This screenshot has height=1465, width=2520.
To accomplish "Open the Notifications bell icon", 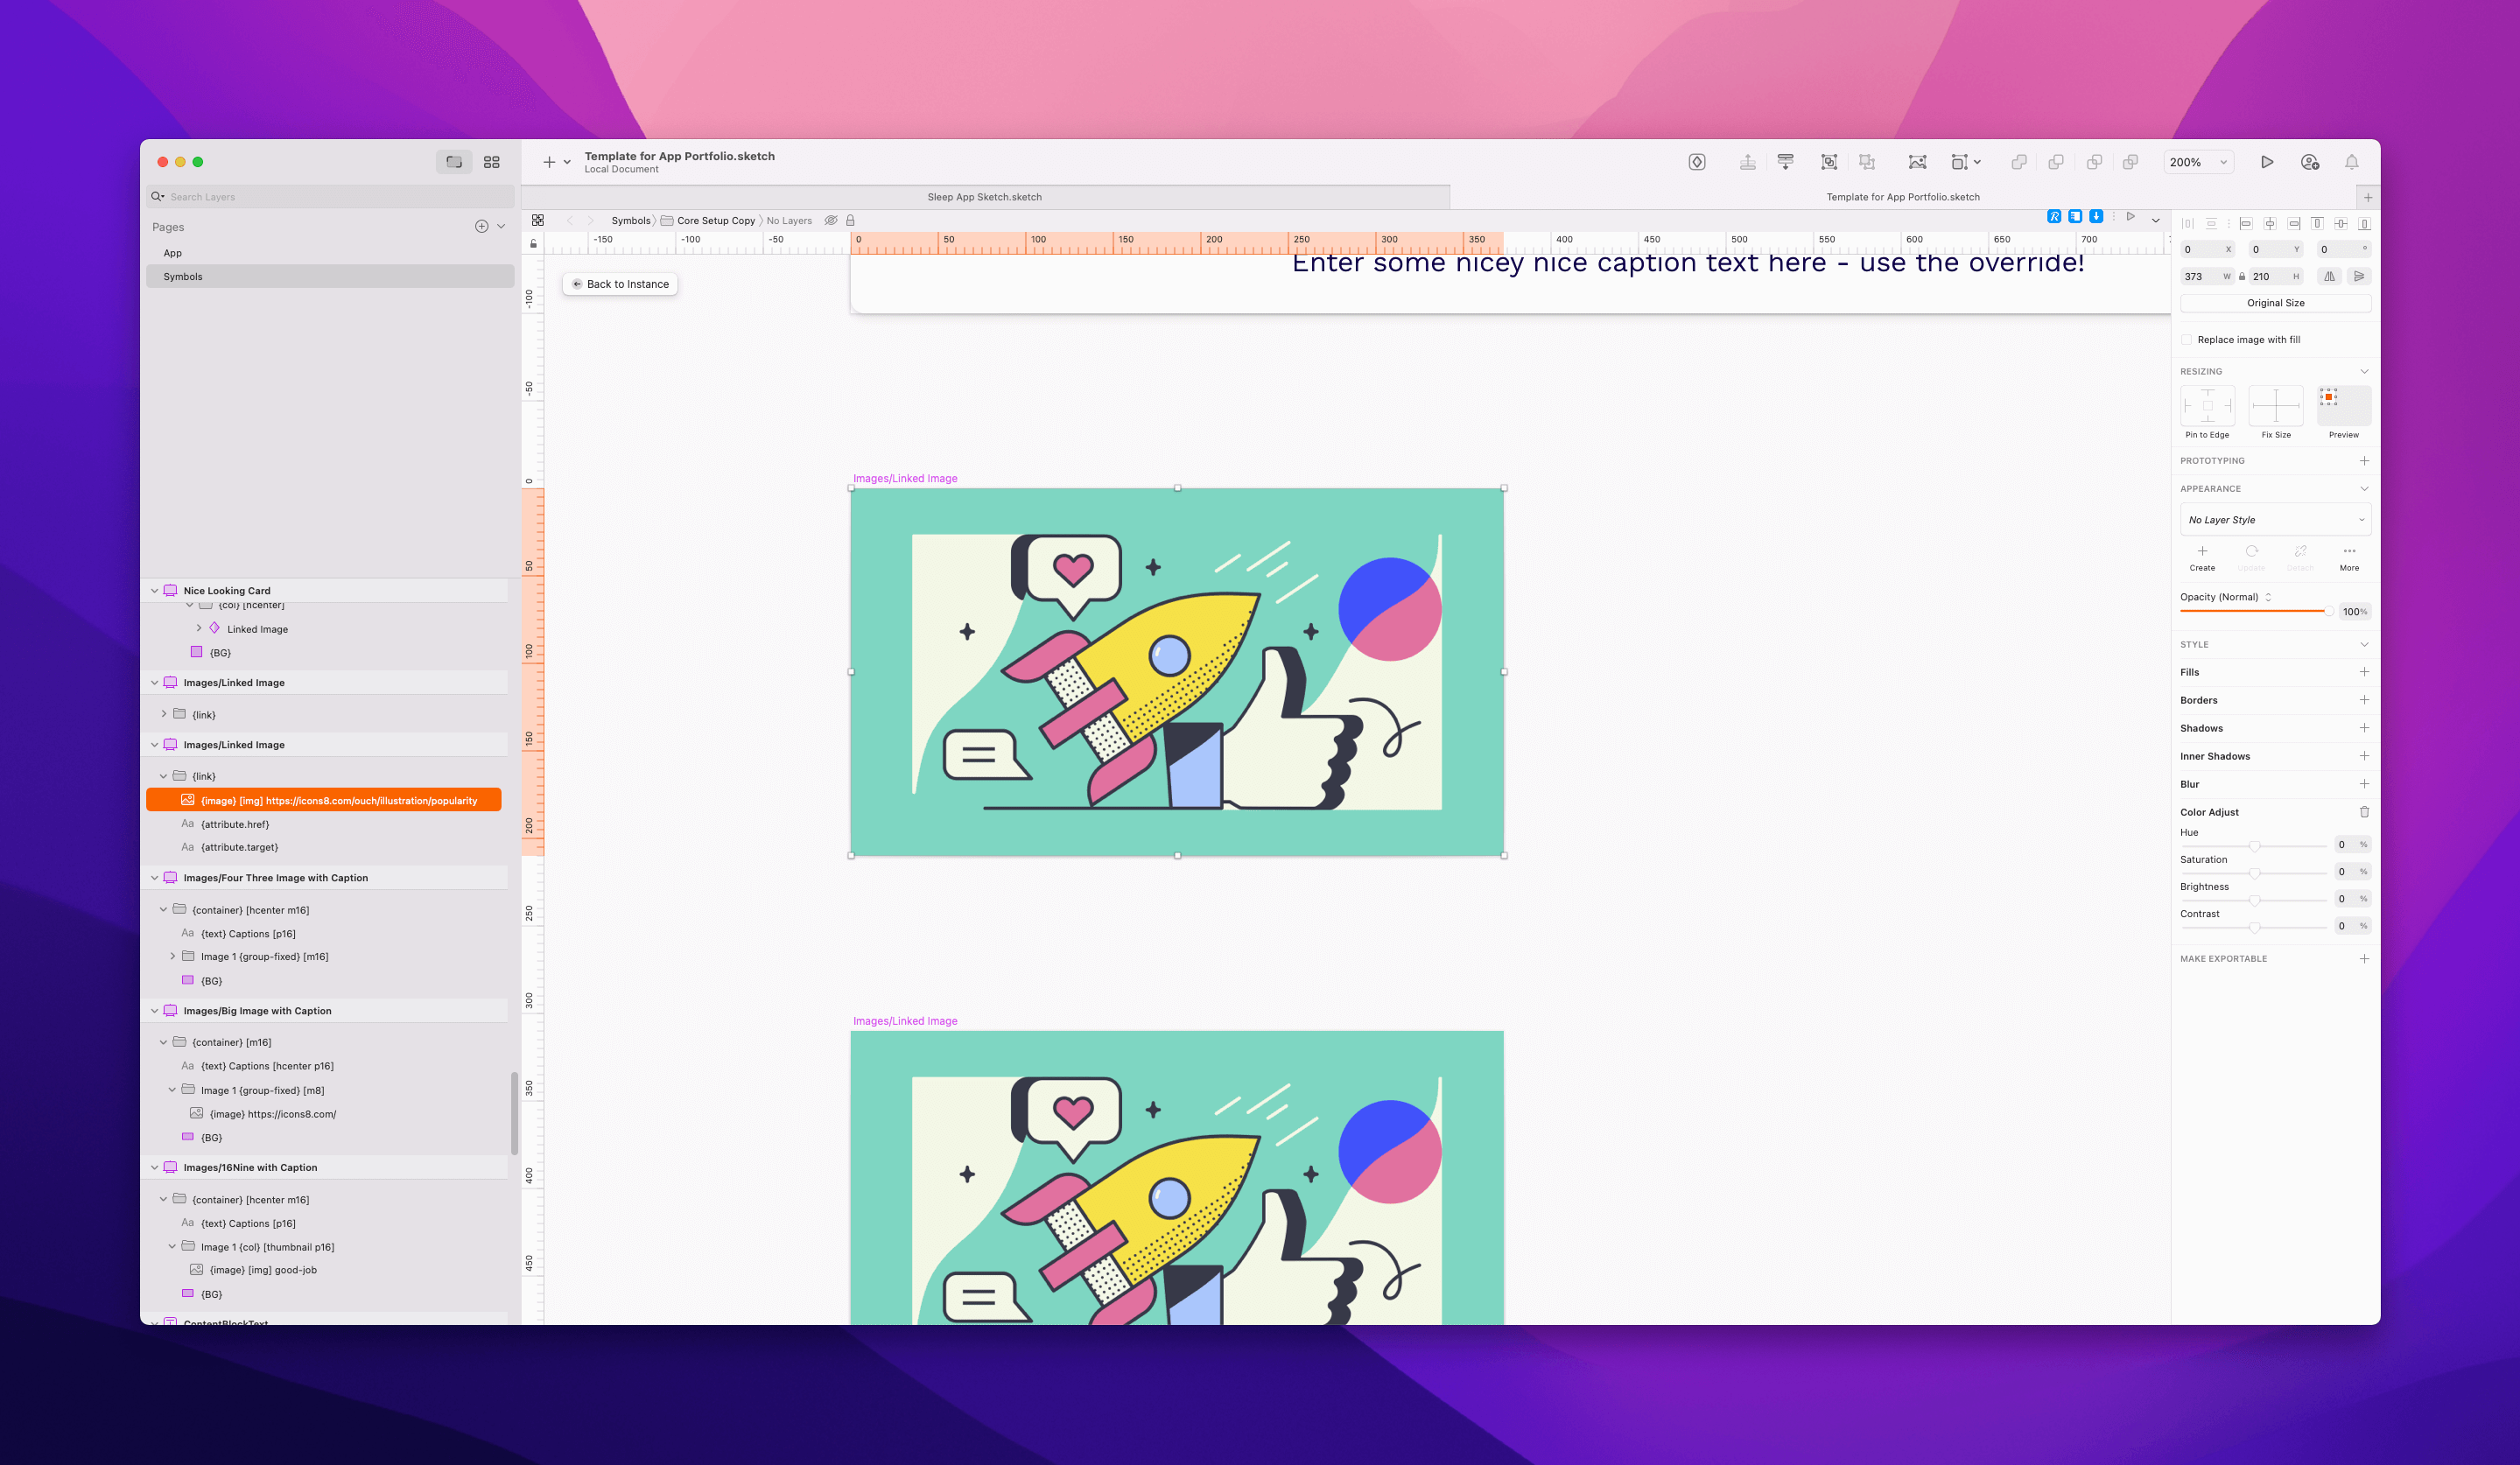I will (x=2351, y=161).
